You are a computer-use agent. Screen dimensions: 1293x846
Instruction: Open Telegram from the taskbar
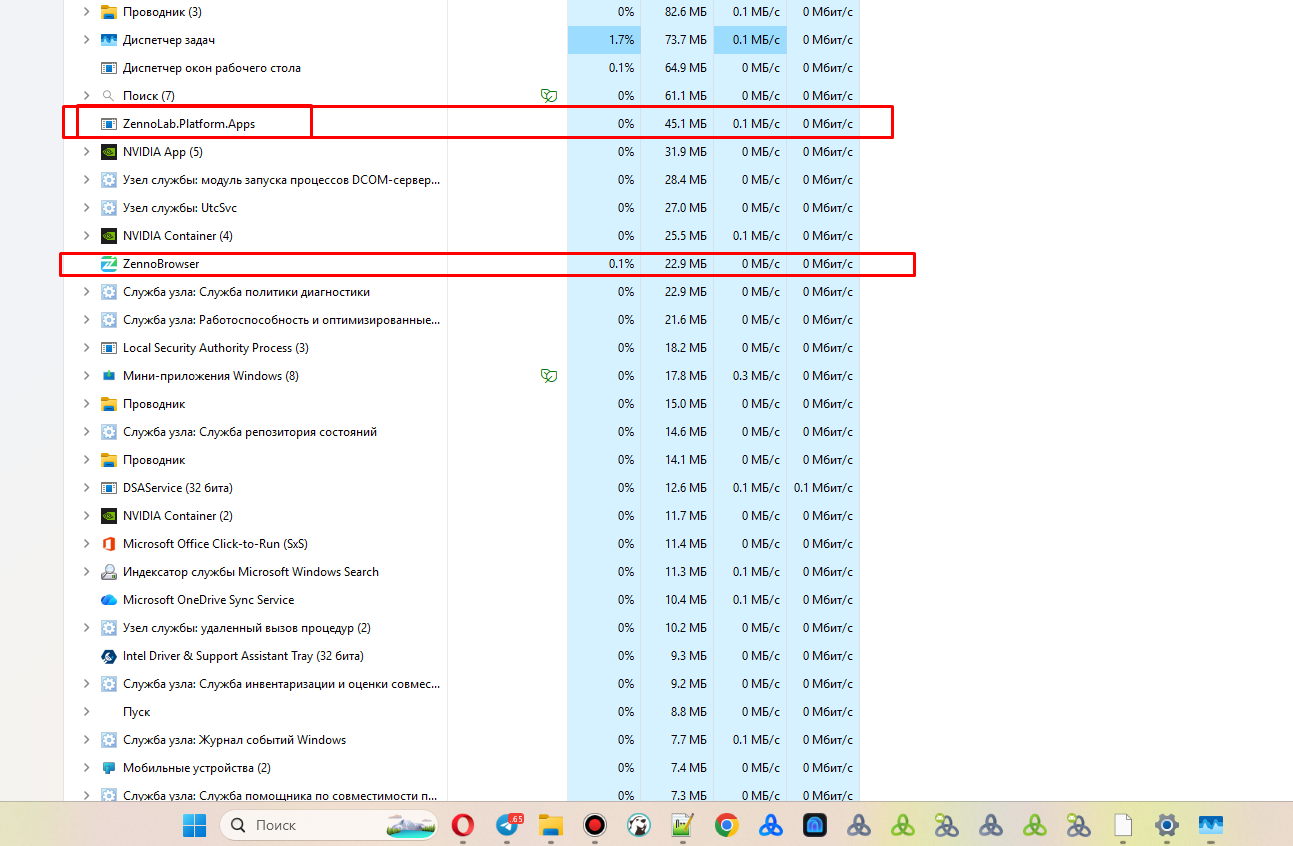click(508, 825)
